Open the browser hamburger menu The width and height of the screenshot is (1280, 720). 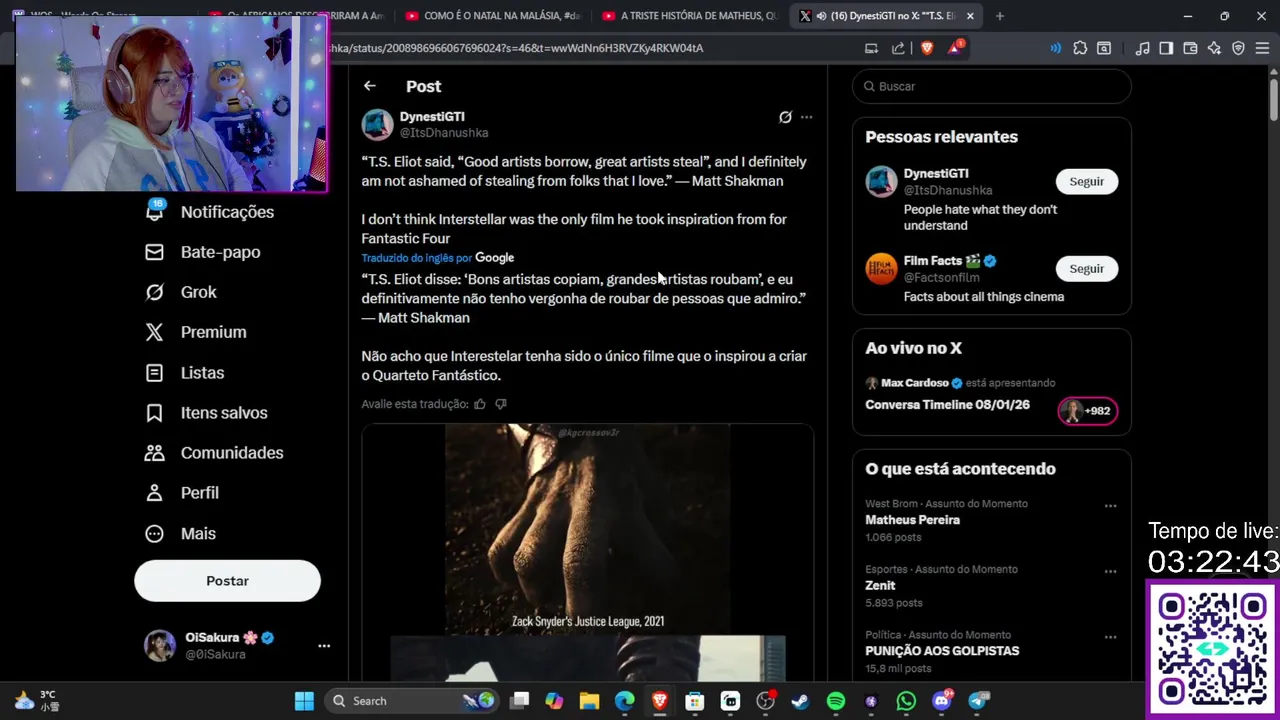[x=1262, y=48]
